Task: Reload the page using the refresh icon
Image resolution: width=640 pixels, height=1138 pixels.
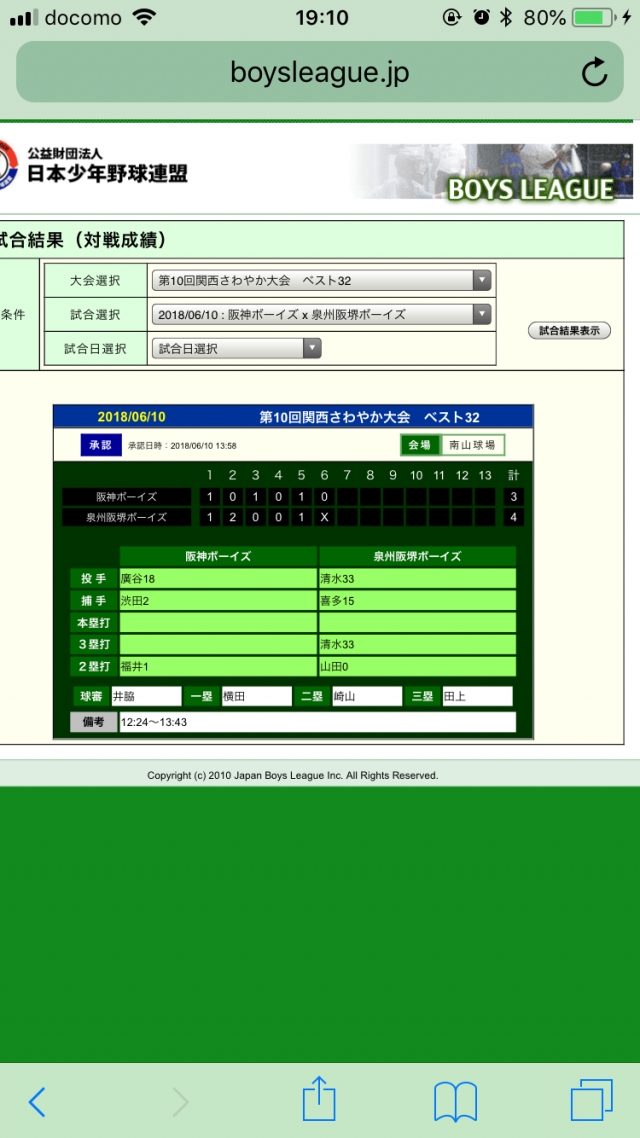Action: pos(594,72)
